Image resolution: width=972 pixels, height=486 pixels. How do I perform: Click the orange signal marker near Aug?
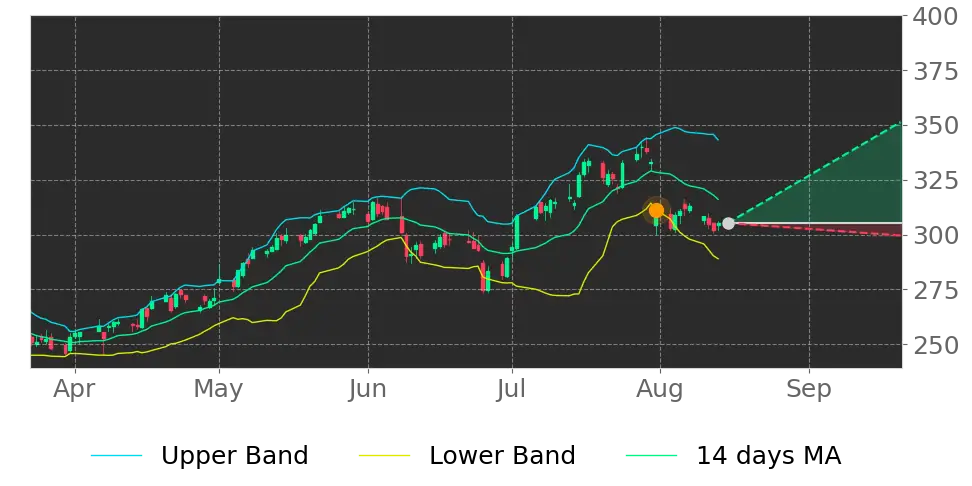[x=656, y=211]
